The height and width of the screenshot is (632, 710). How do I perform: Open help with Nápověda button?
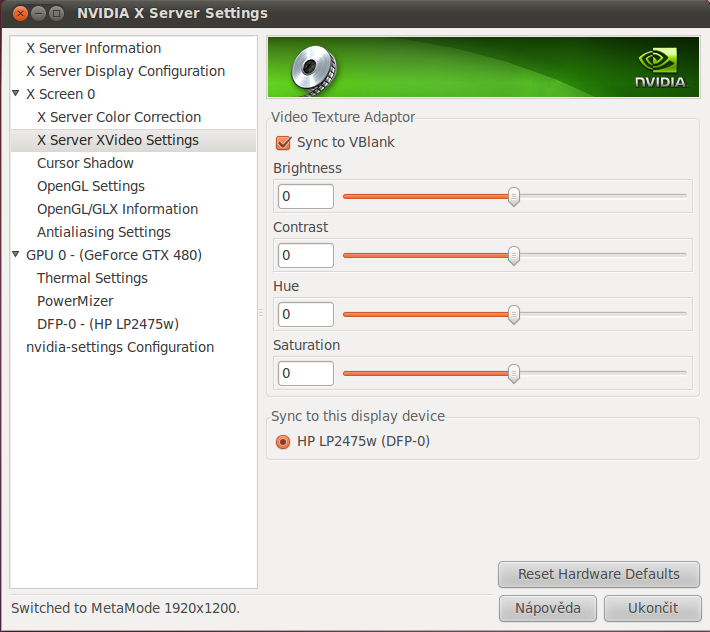pyautogui.click(x=548, y=608)
